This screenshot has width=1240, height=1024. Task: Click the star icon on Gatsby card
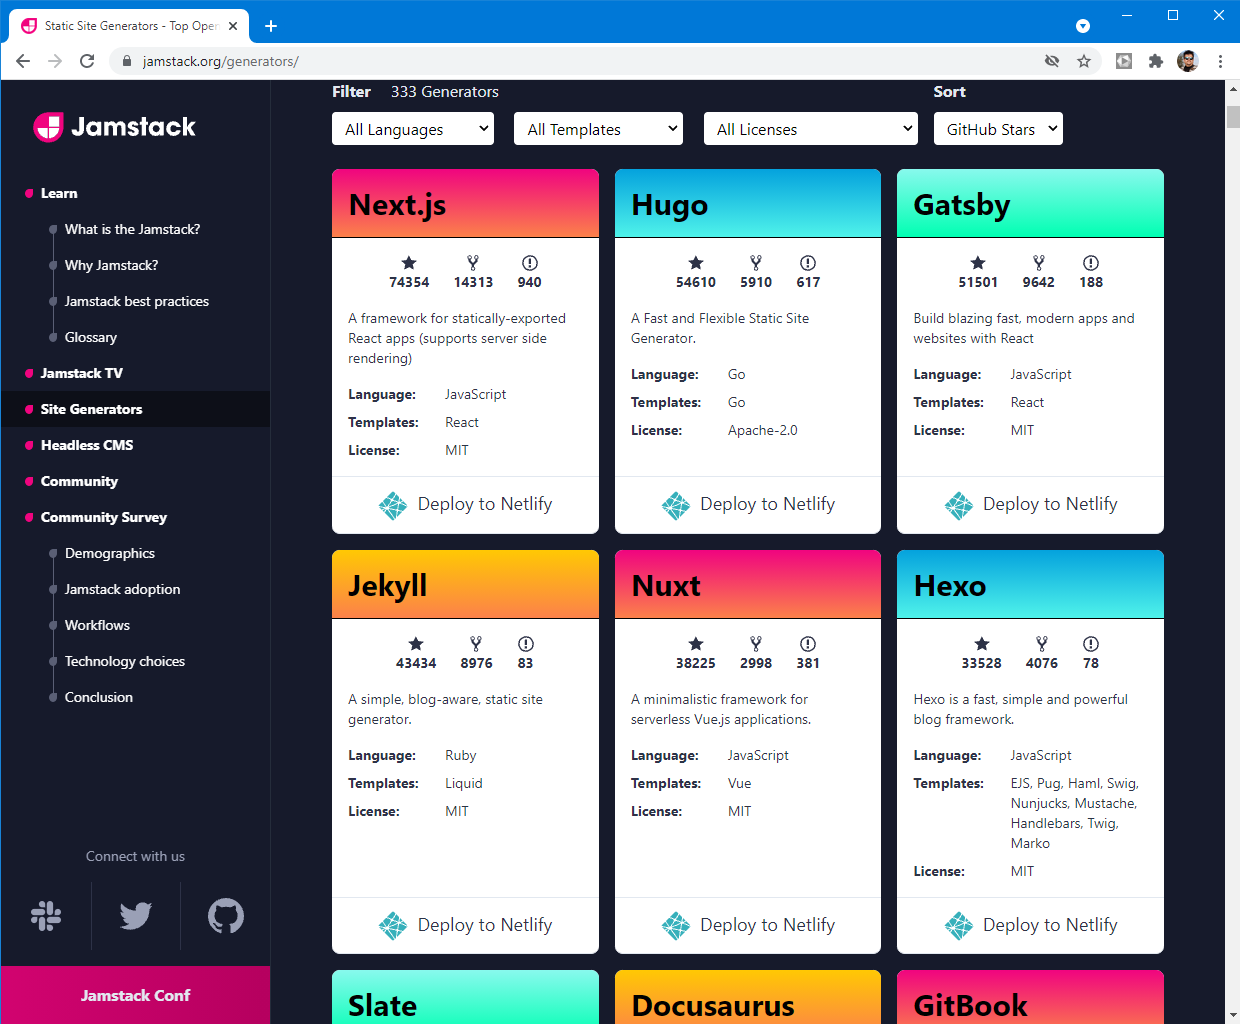coord(978,263)
